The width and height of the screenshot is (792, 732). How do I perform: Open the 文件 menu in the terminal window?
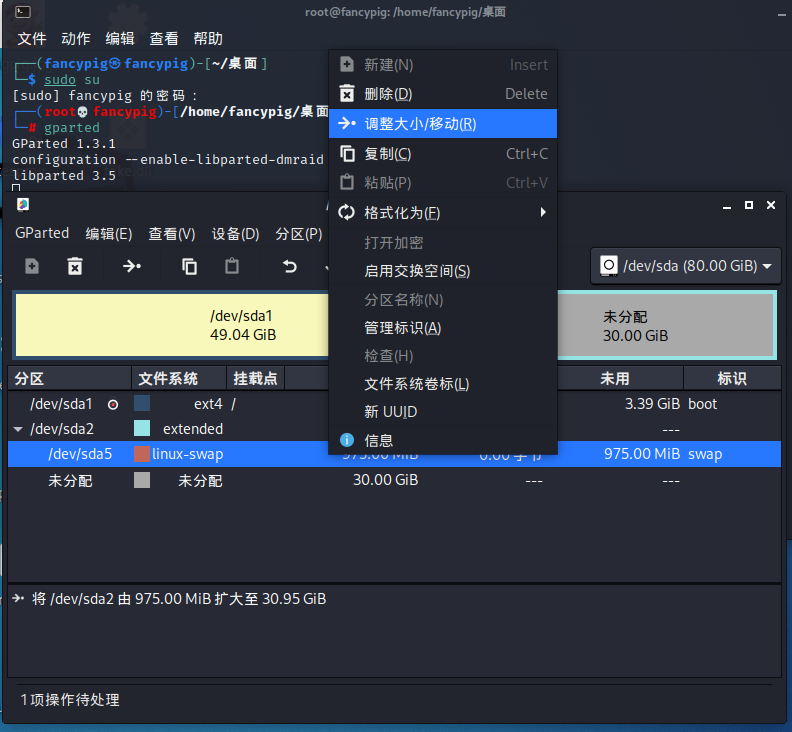tap(32, 38)
